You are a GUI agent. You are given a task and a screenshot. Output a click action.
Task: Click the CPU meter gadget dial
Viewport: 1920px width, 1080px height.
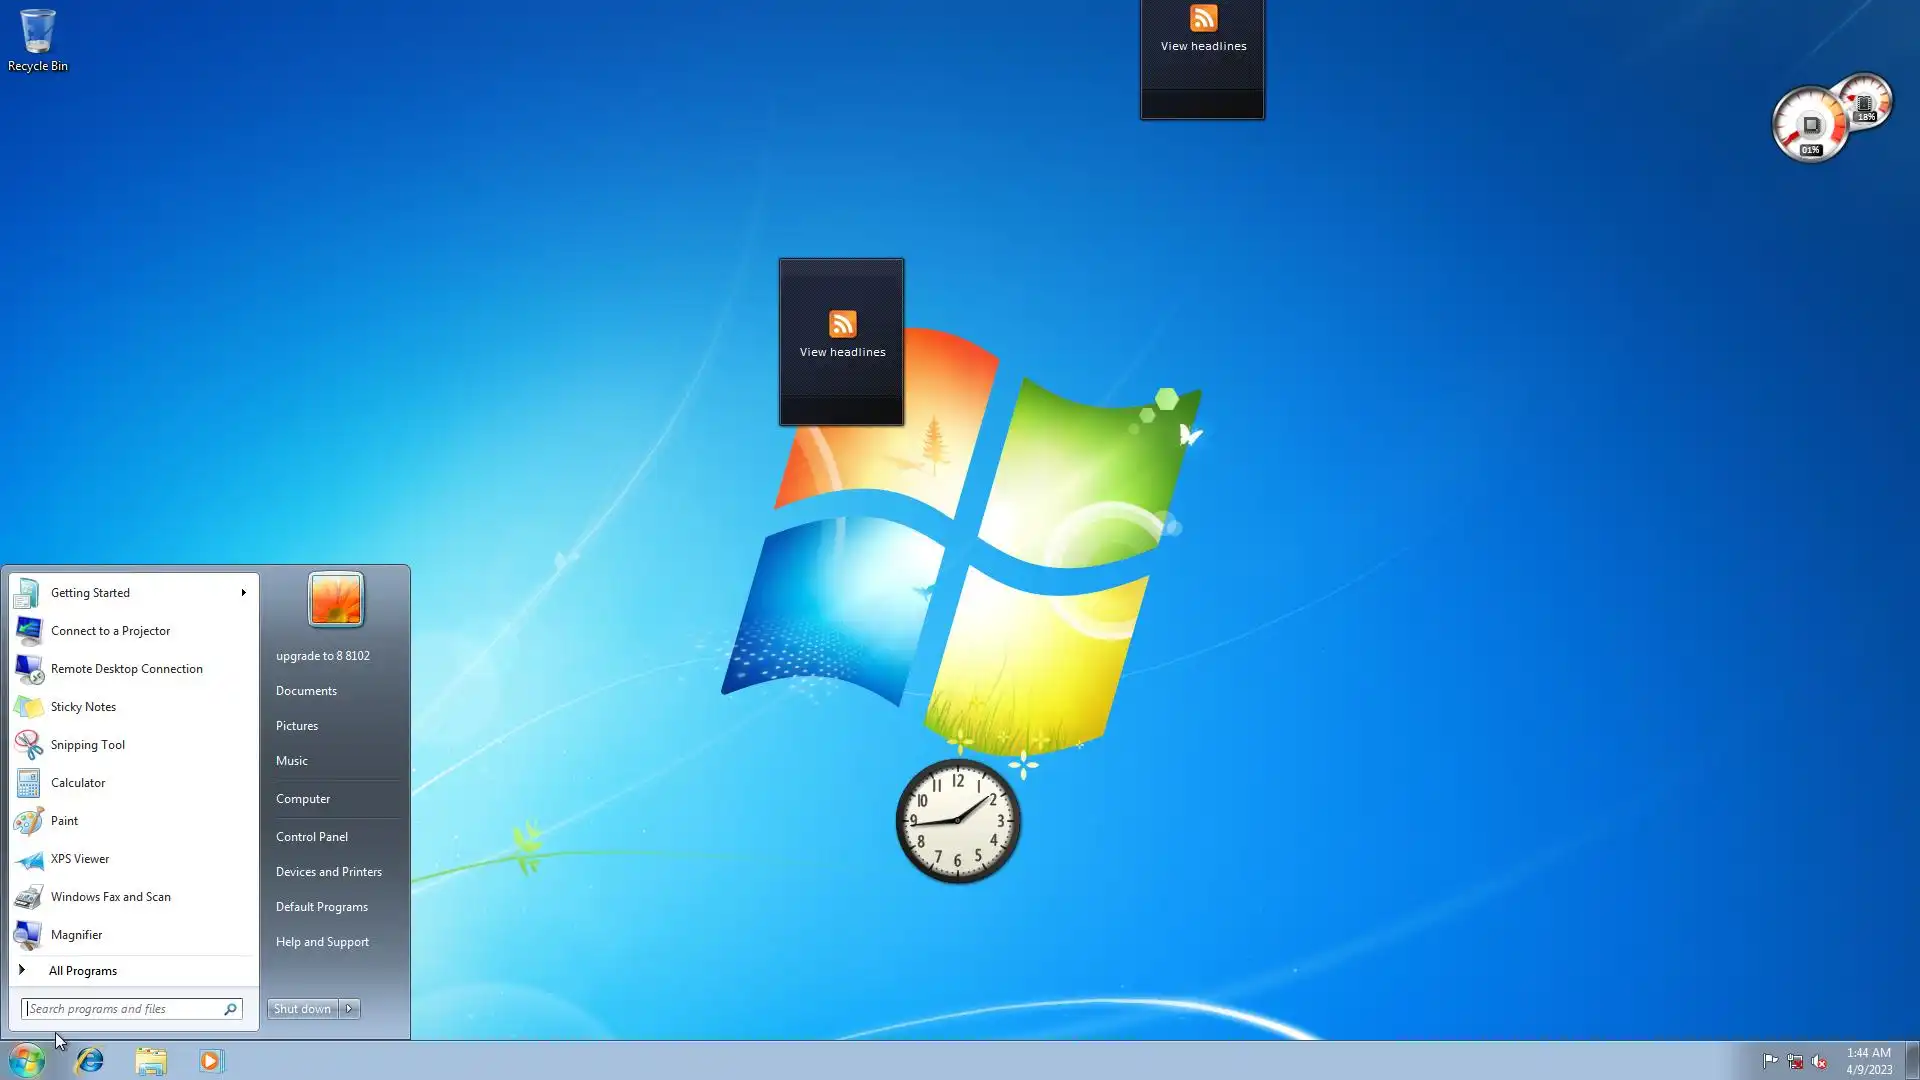1810,126
